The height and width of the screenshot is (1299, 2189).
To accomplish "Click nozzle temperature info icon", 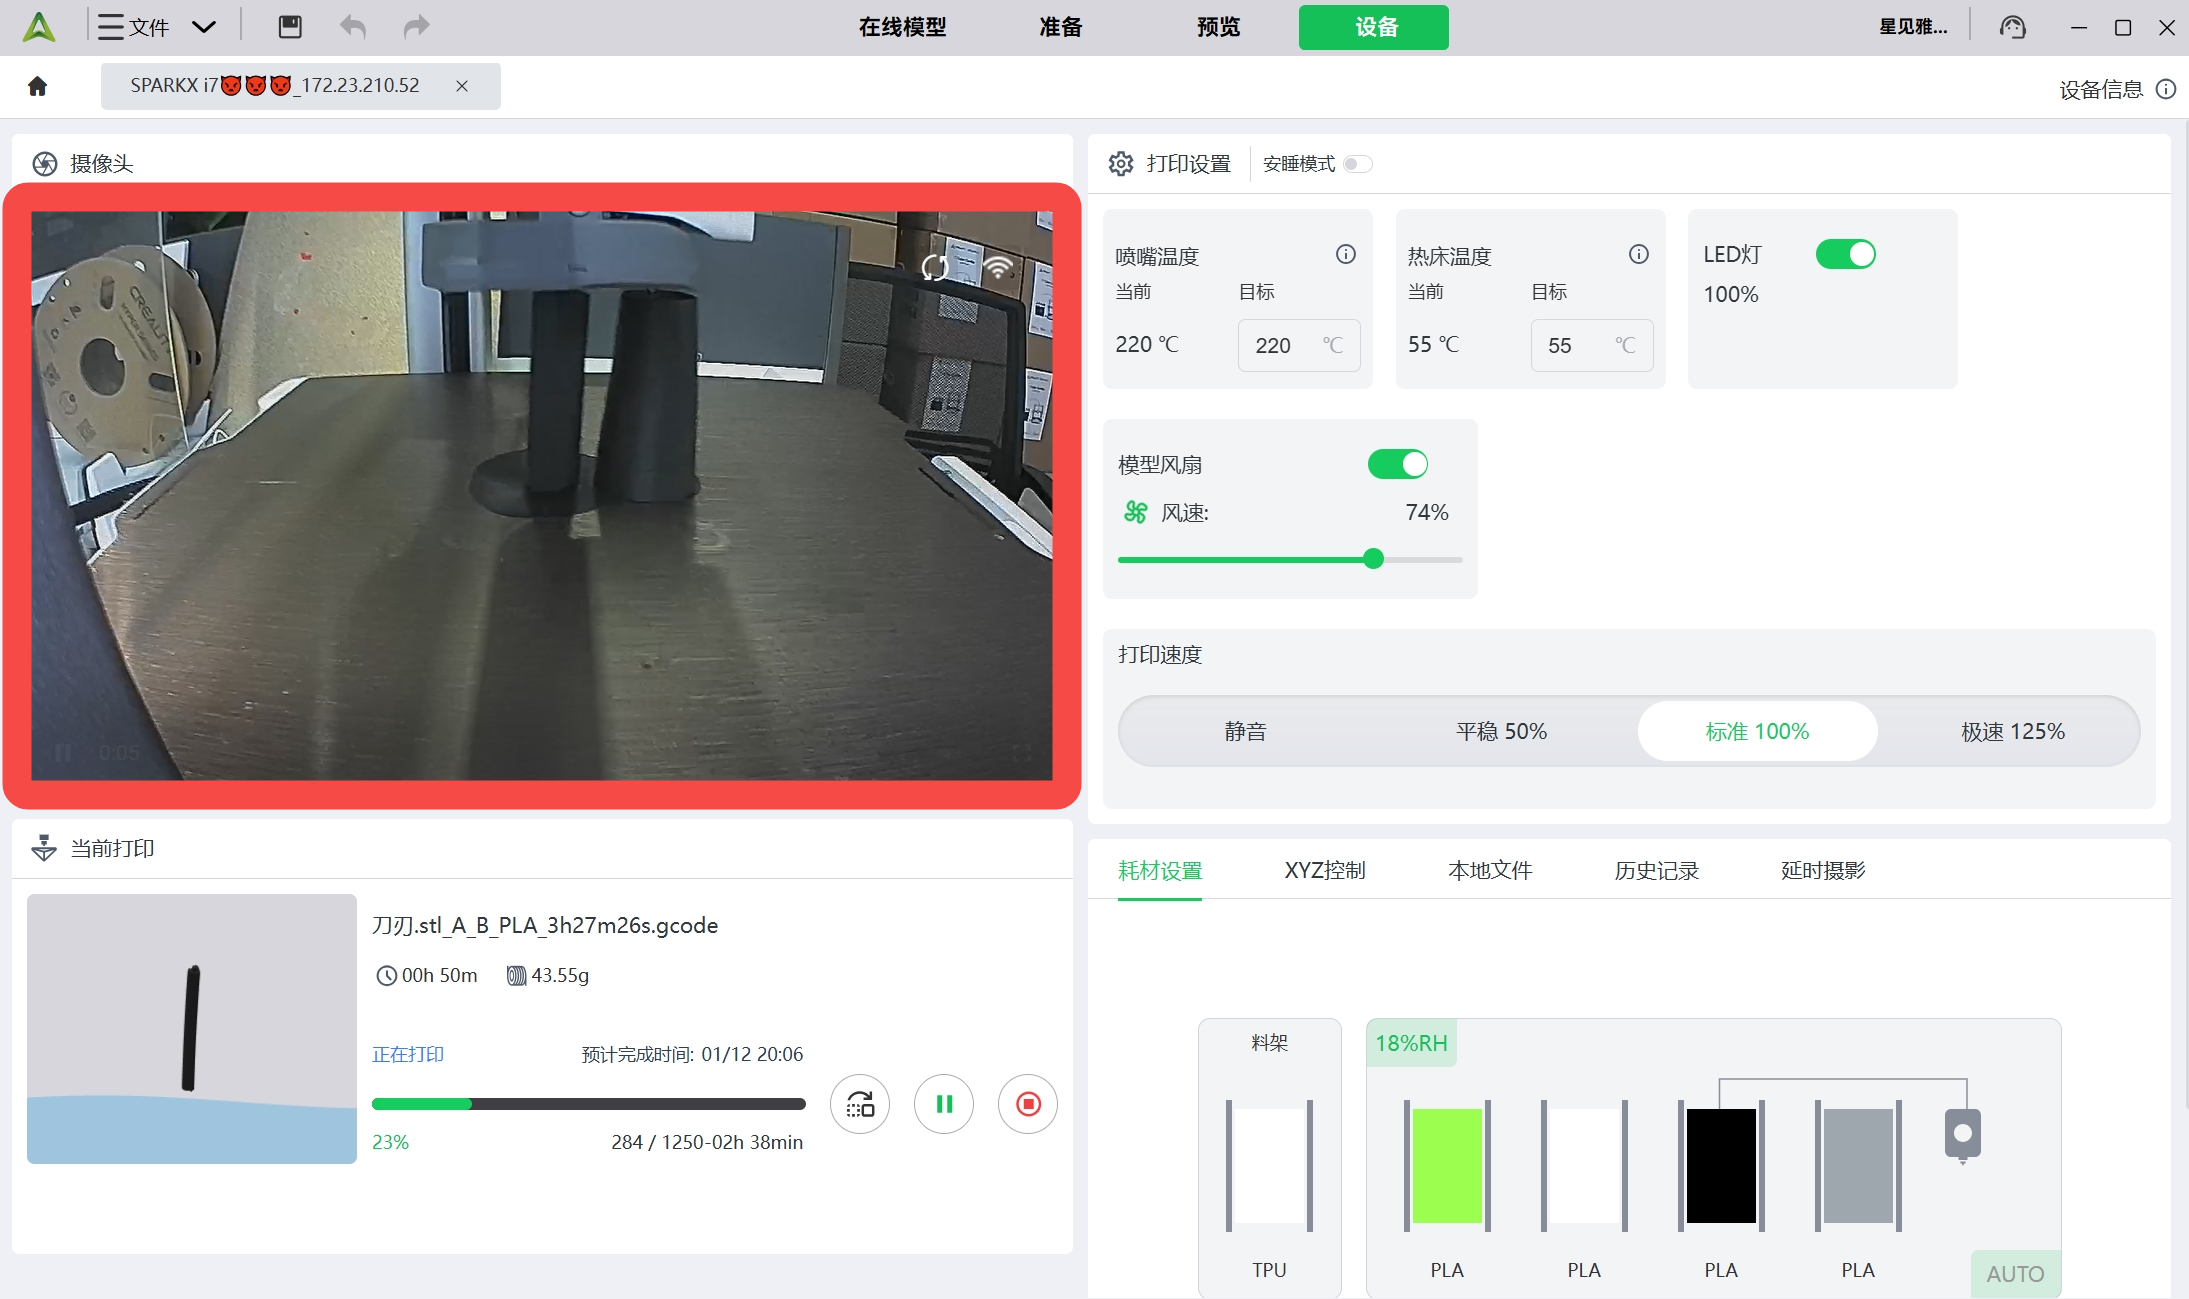I will click(x=1345, y=254).
